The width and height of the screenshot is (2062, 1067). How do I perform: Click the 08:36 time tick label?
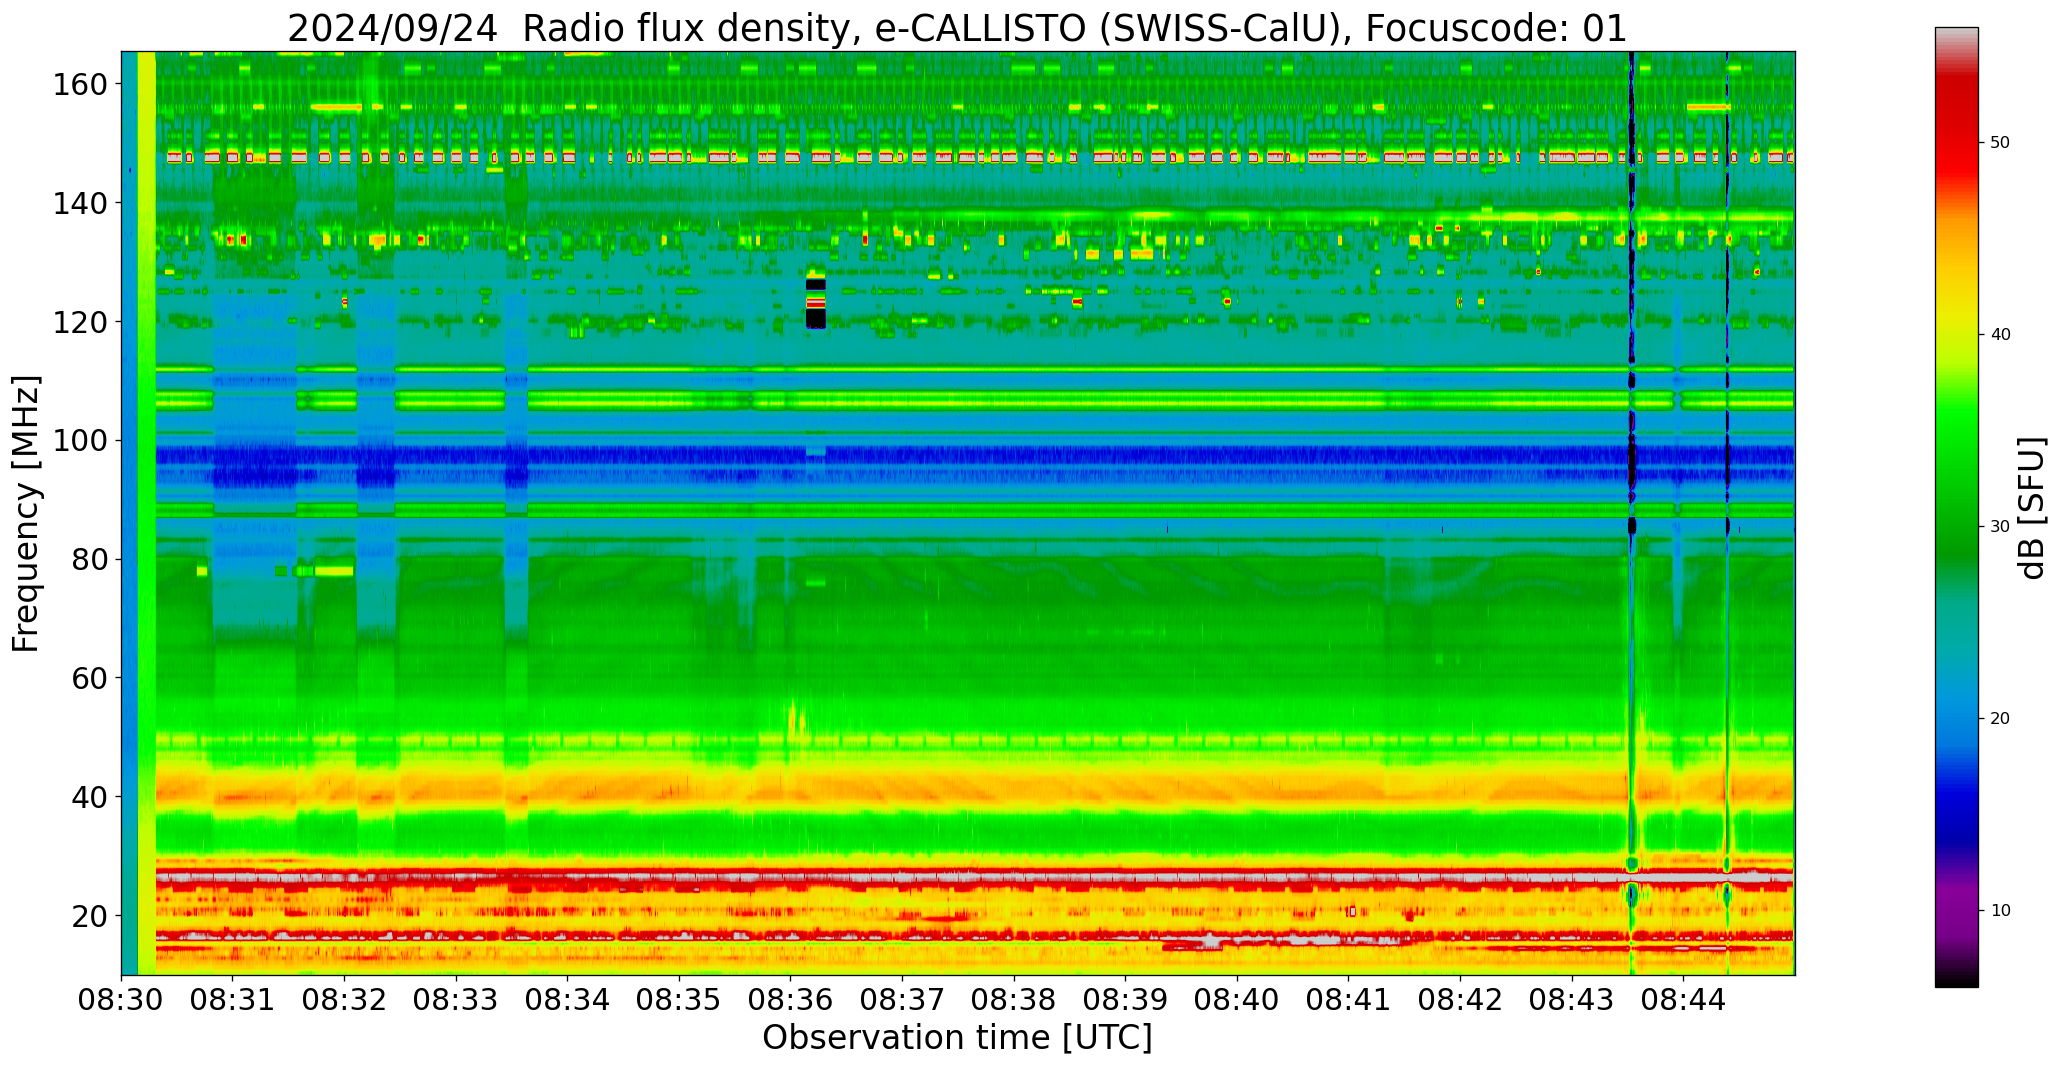pos(790,1001)
